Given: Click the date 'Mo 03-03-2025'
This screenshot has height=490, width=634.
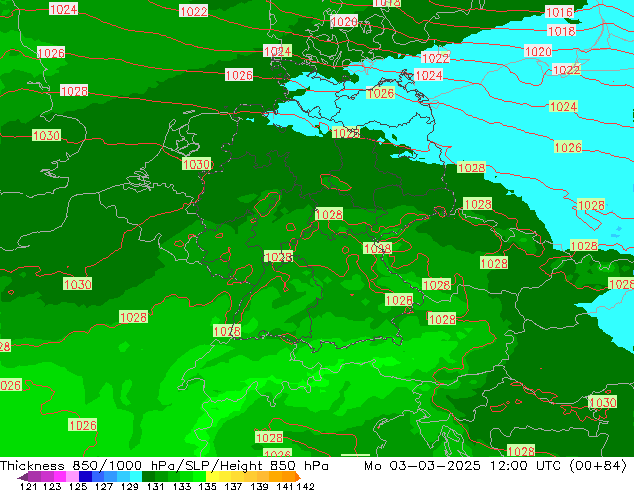Looking at the screenshot, I should 422,466.
